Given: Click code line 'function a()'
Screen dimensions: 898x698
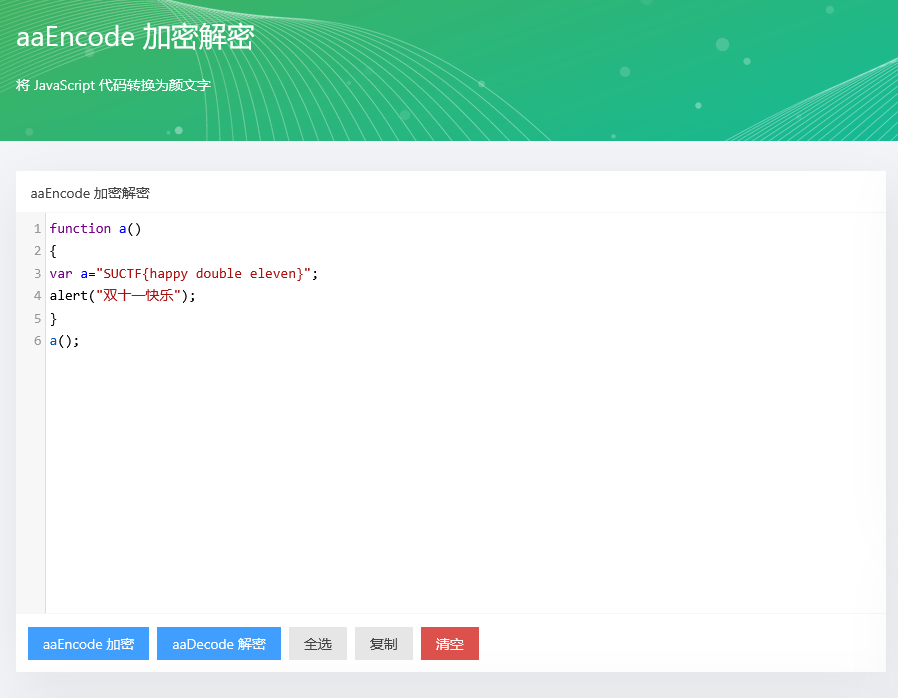Looking at the screenshot, I should tap(95, 228).
